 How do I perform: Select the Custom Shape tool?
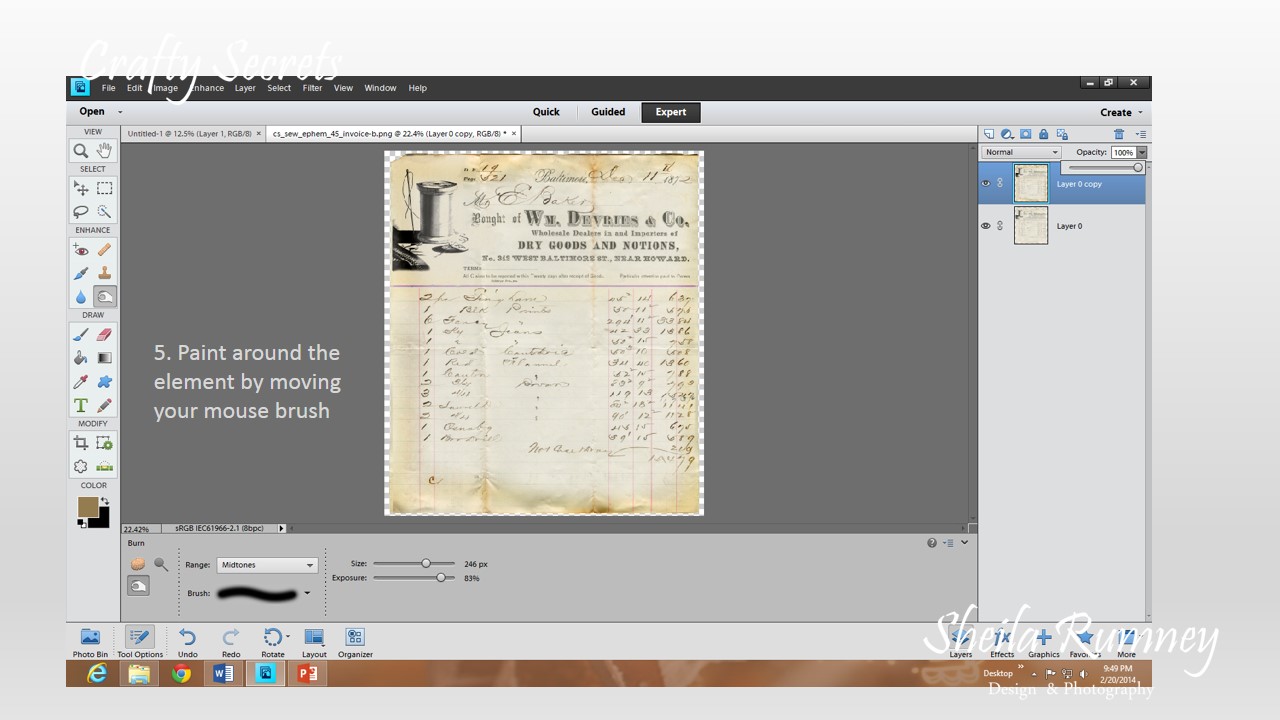click(x=104, y=382)
